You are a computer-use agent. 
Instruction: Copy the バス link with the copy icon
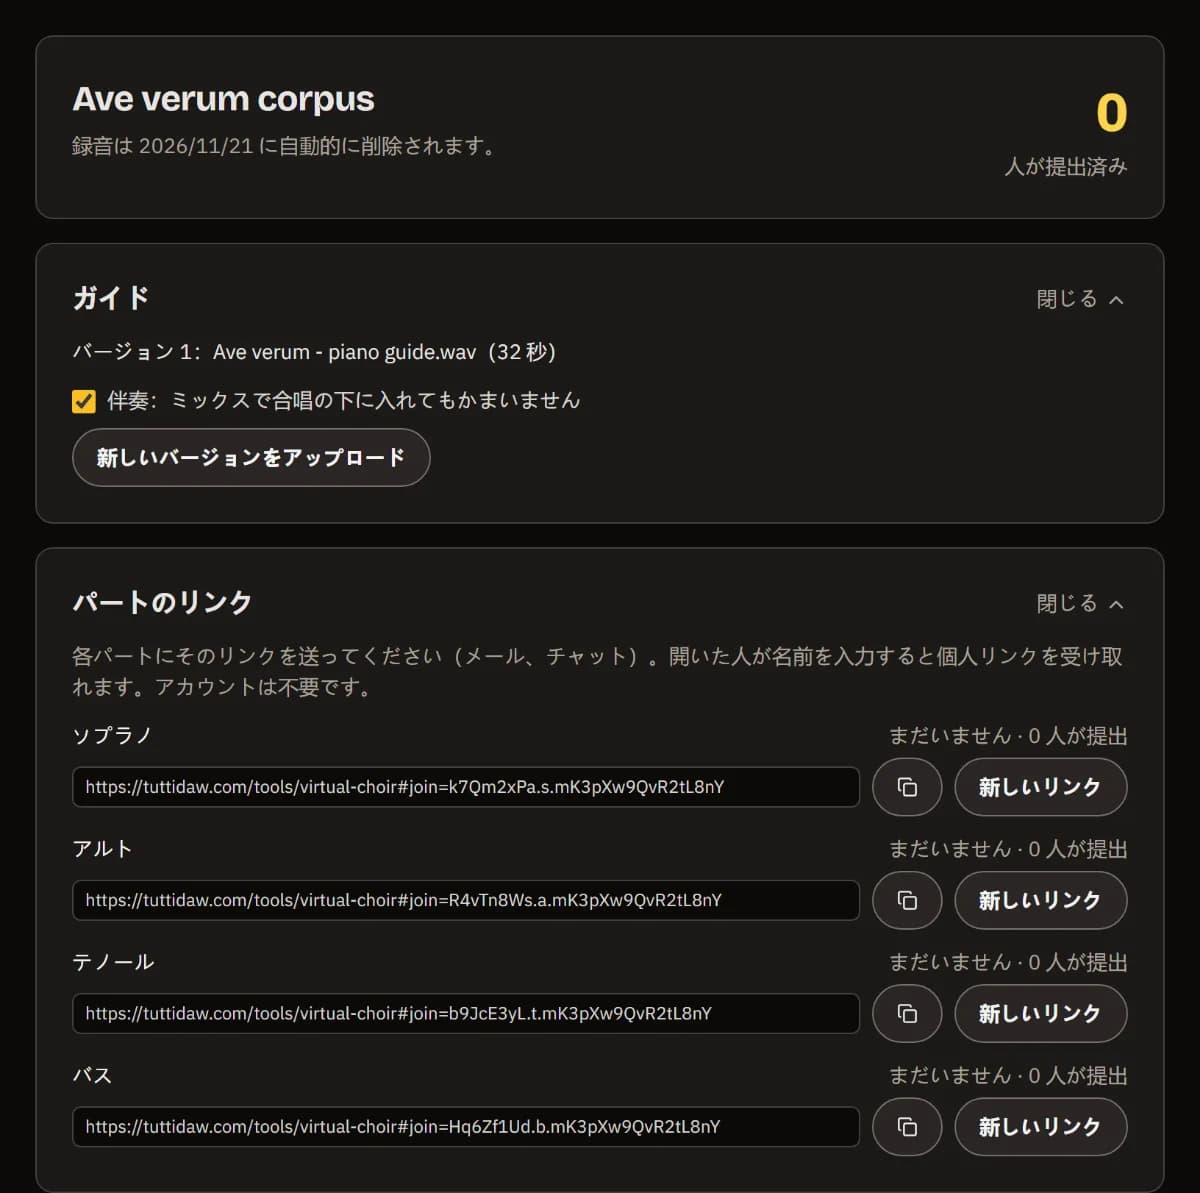[907, 1127]
